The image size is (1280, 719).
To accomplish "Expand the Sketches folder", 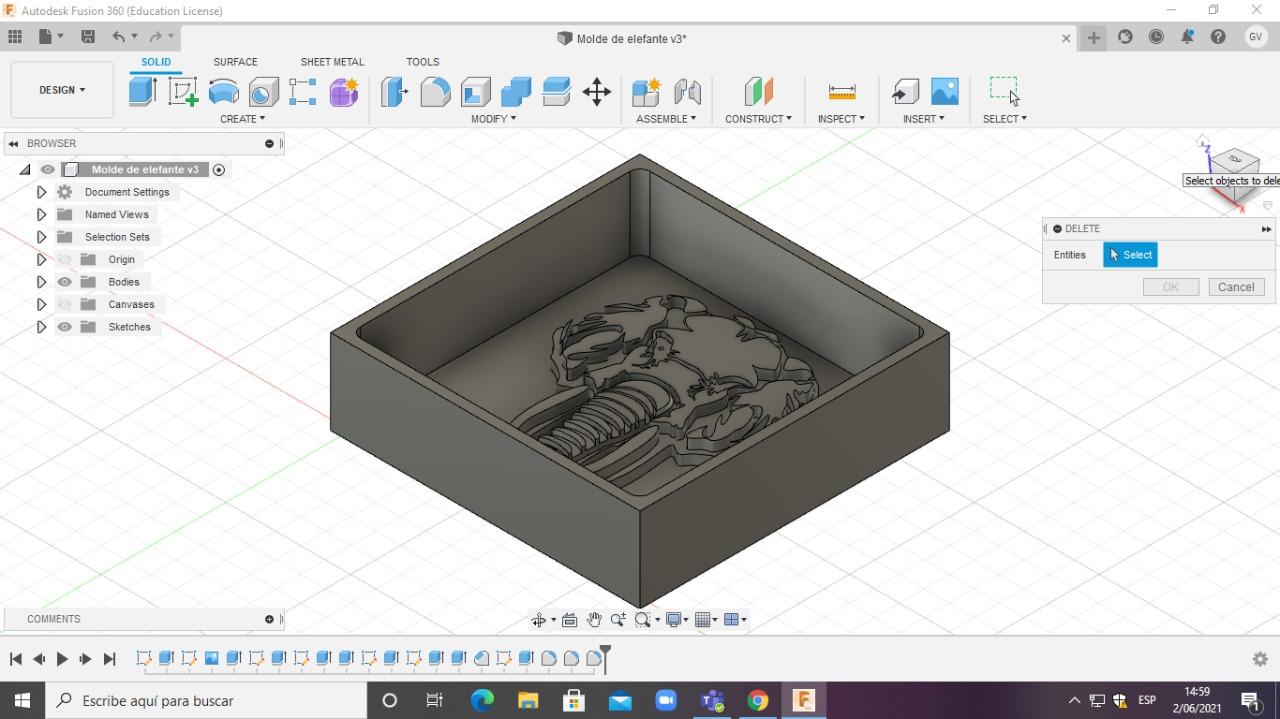I will pos(41,327).
